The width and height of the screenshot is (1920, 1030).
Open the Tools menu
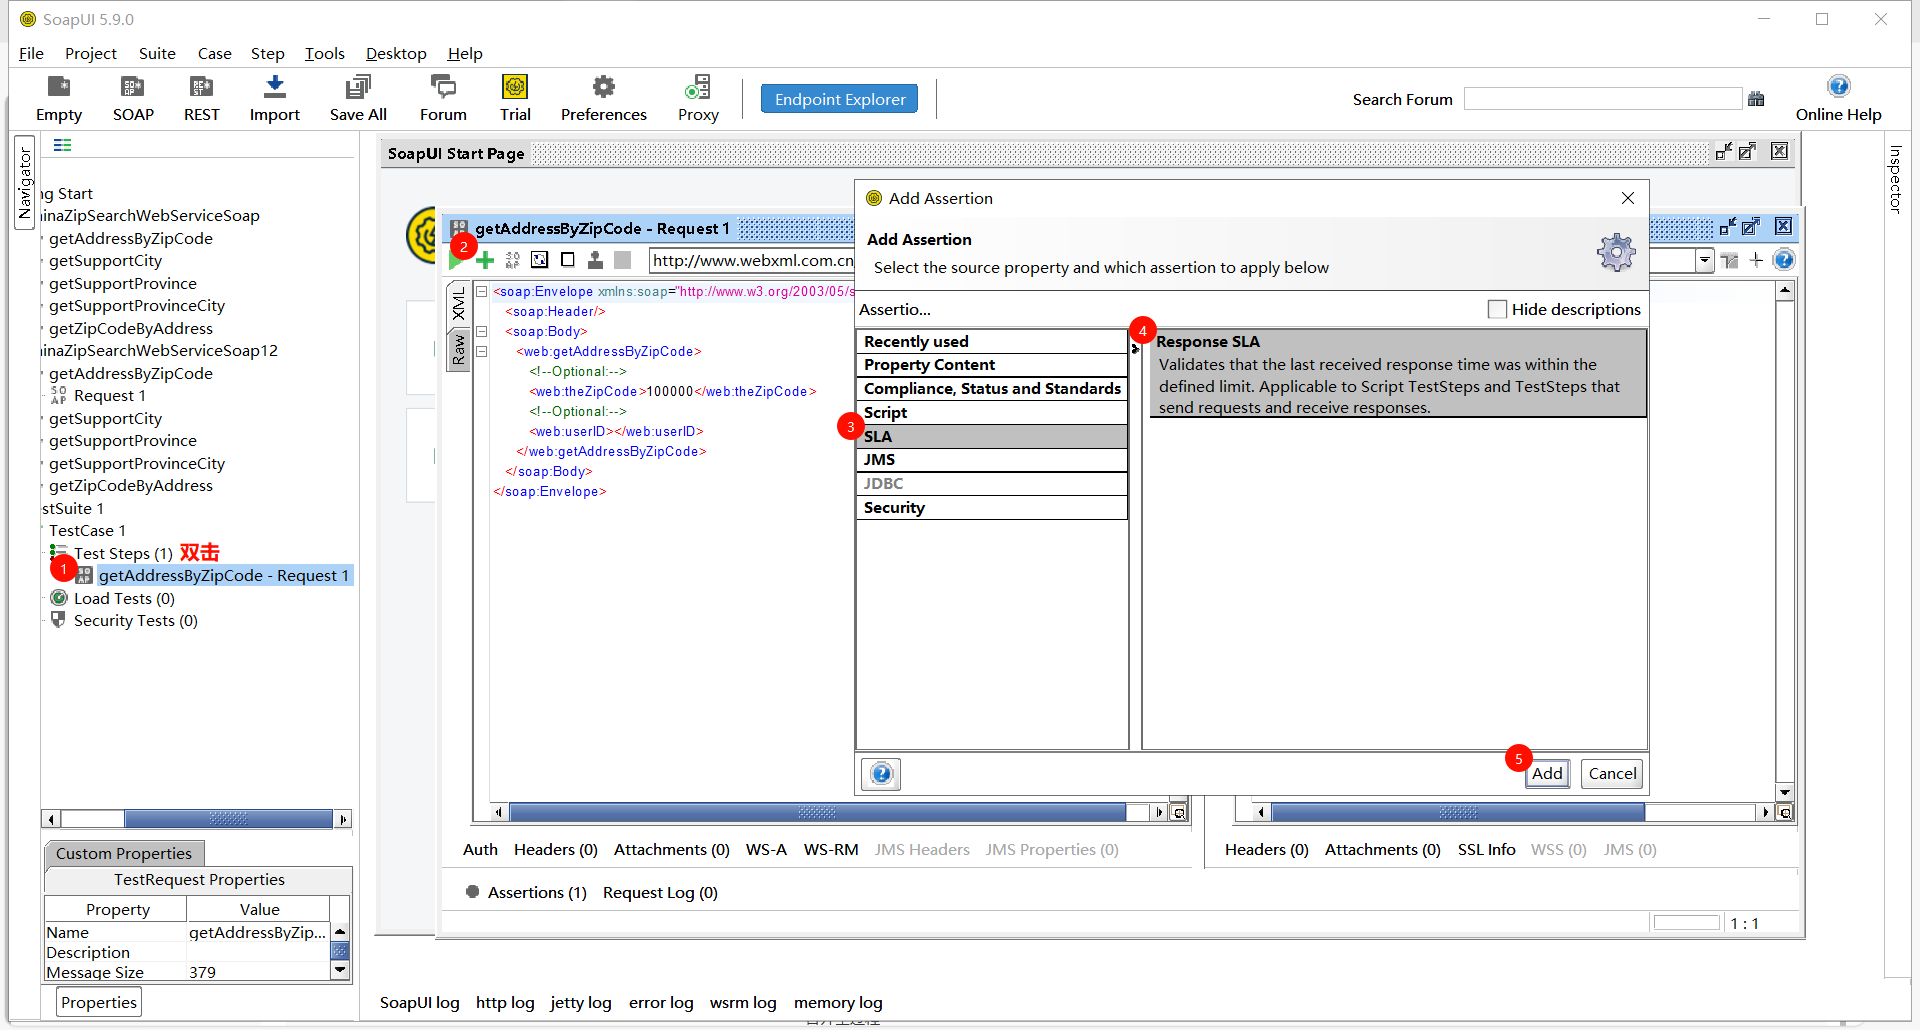click(x=324, y=53)
